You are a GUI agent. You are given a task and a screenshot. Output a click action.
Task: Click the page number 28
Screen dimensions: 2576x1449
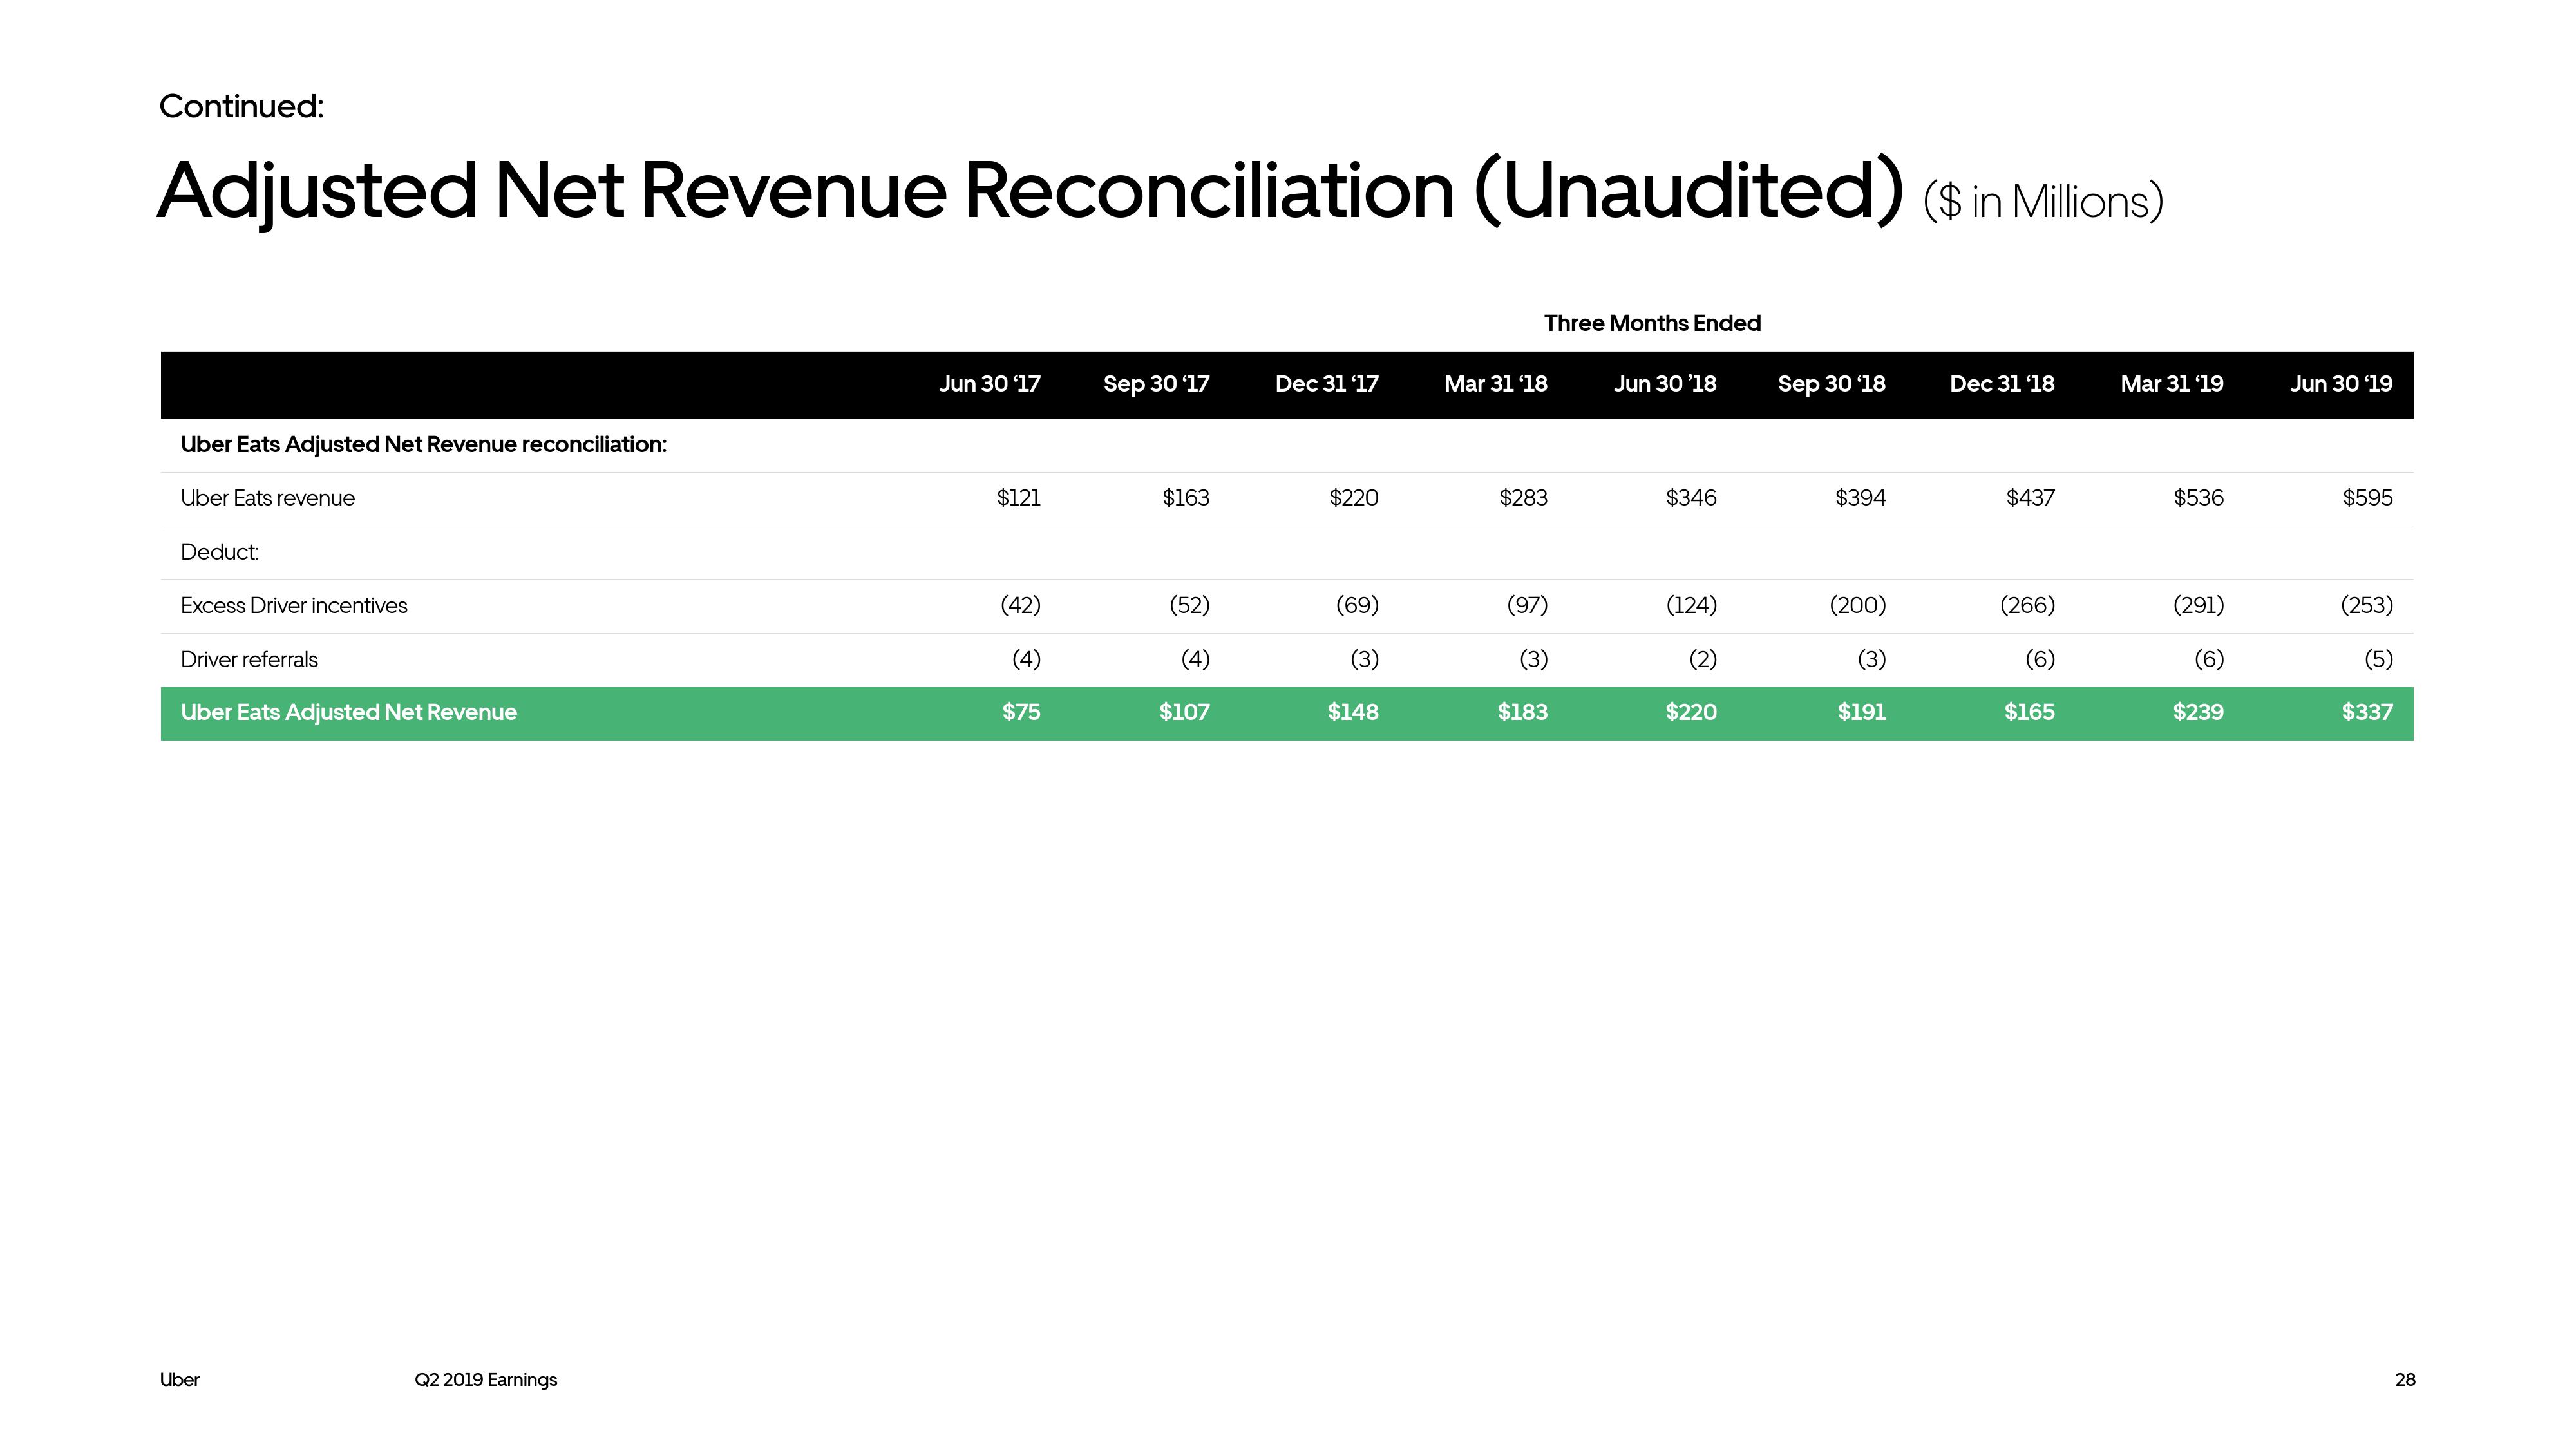2404,1380
